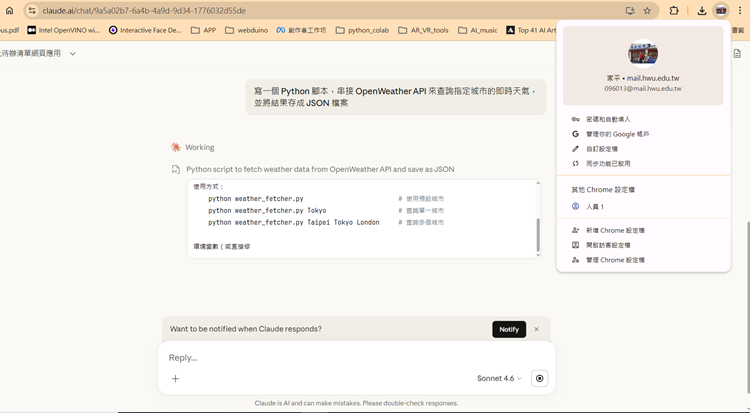This screenshot has width=750, height=413.
Task: Open Chrome three-dot menu
Action: [x=740, y=10]
